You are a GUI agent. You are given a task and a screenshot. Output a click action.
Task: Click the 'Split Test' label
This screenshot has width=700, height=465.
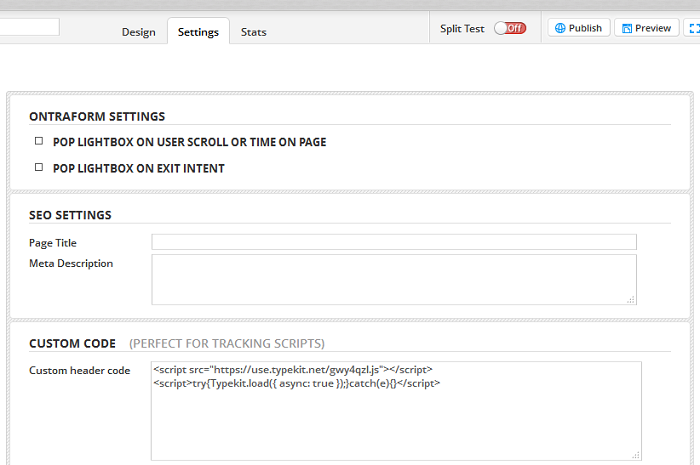[462, 29]
